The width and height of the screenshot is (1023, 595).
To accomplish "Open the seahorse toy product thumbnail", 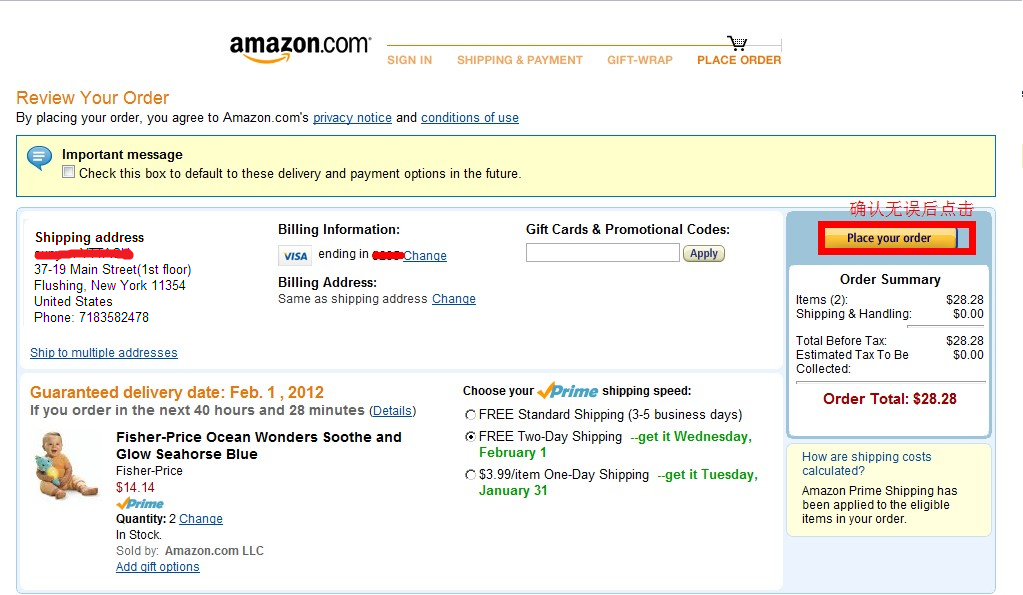I will coord(65,465).
